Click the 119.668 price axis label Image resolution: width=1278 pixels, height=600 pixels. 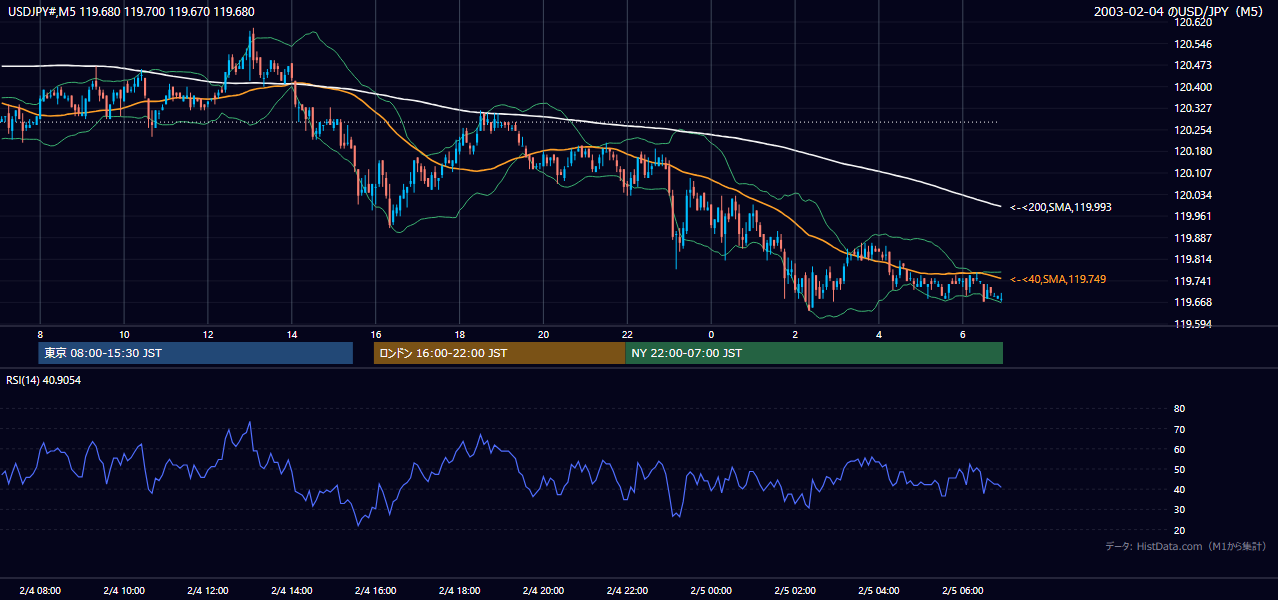(x=1193, y=302)
